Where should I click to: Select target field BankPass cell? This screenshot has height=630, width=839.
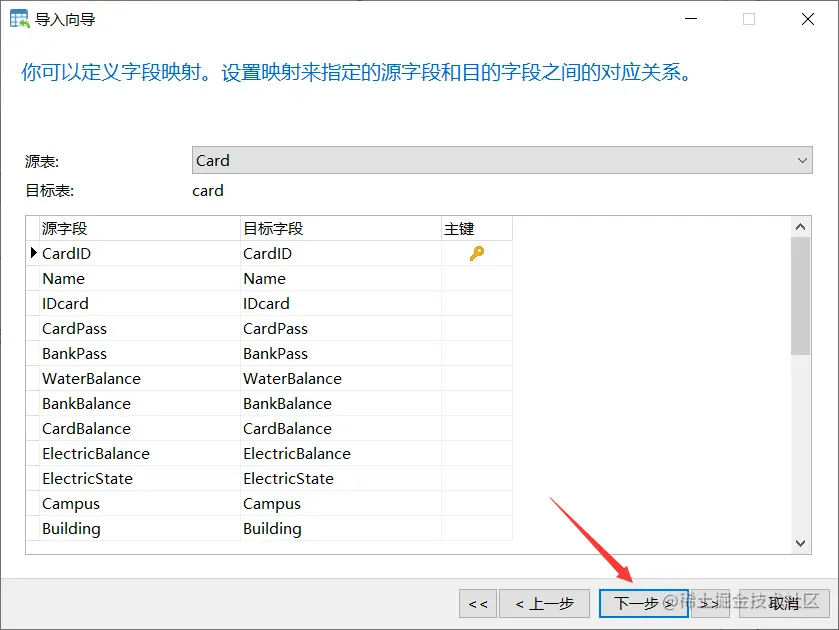click(341, 353)
